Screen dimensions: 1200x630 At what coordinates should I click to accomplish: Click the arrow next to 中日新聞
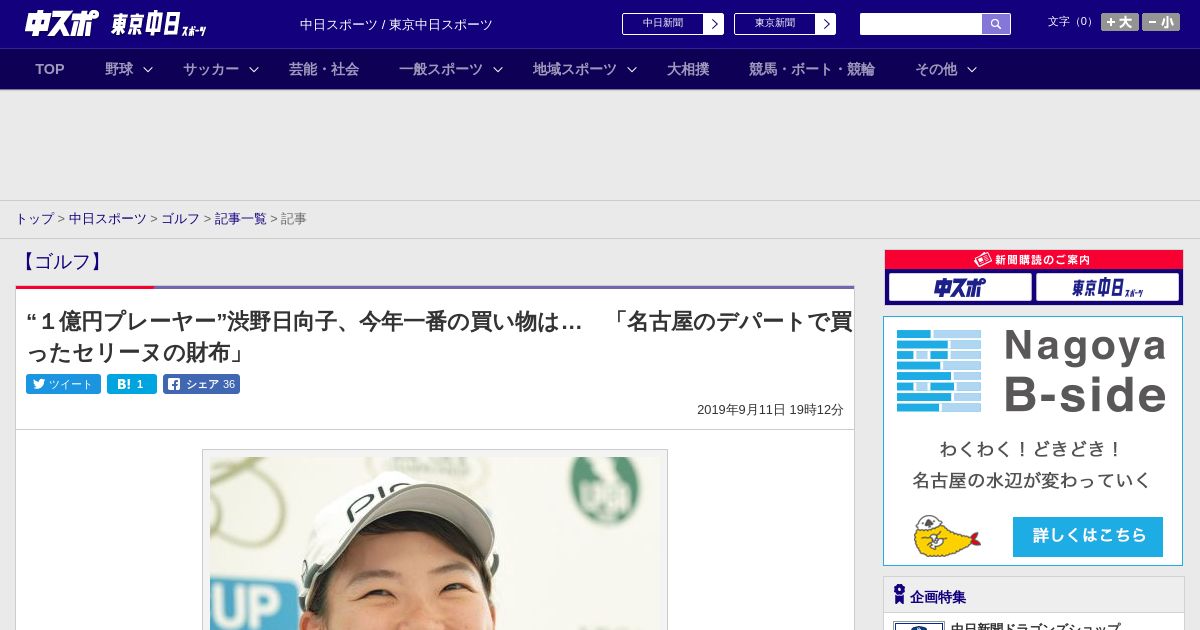point(713,24)
